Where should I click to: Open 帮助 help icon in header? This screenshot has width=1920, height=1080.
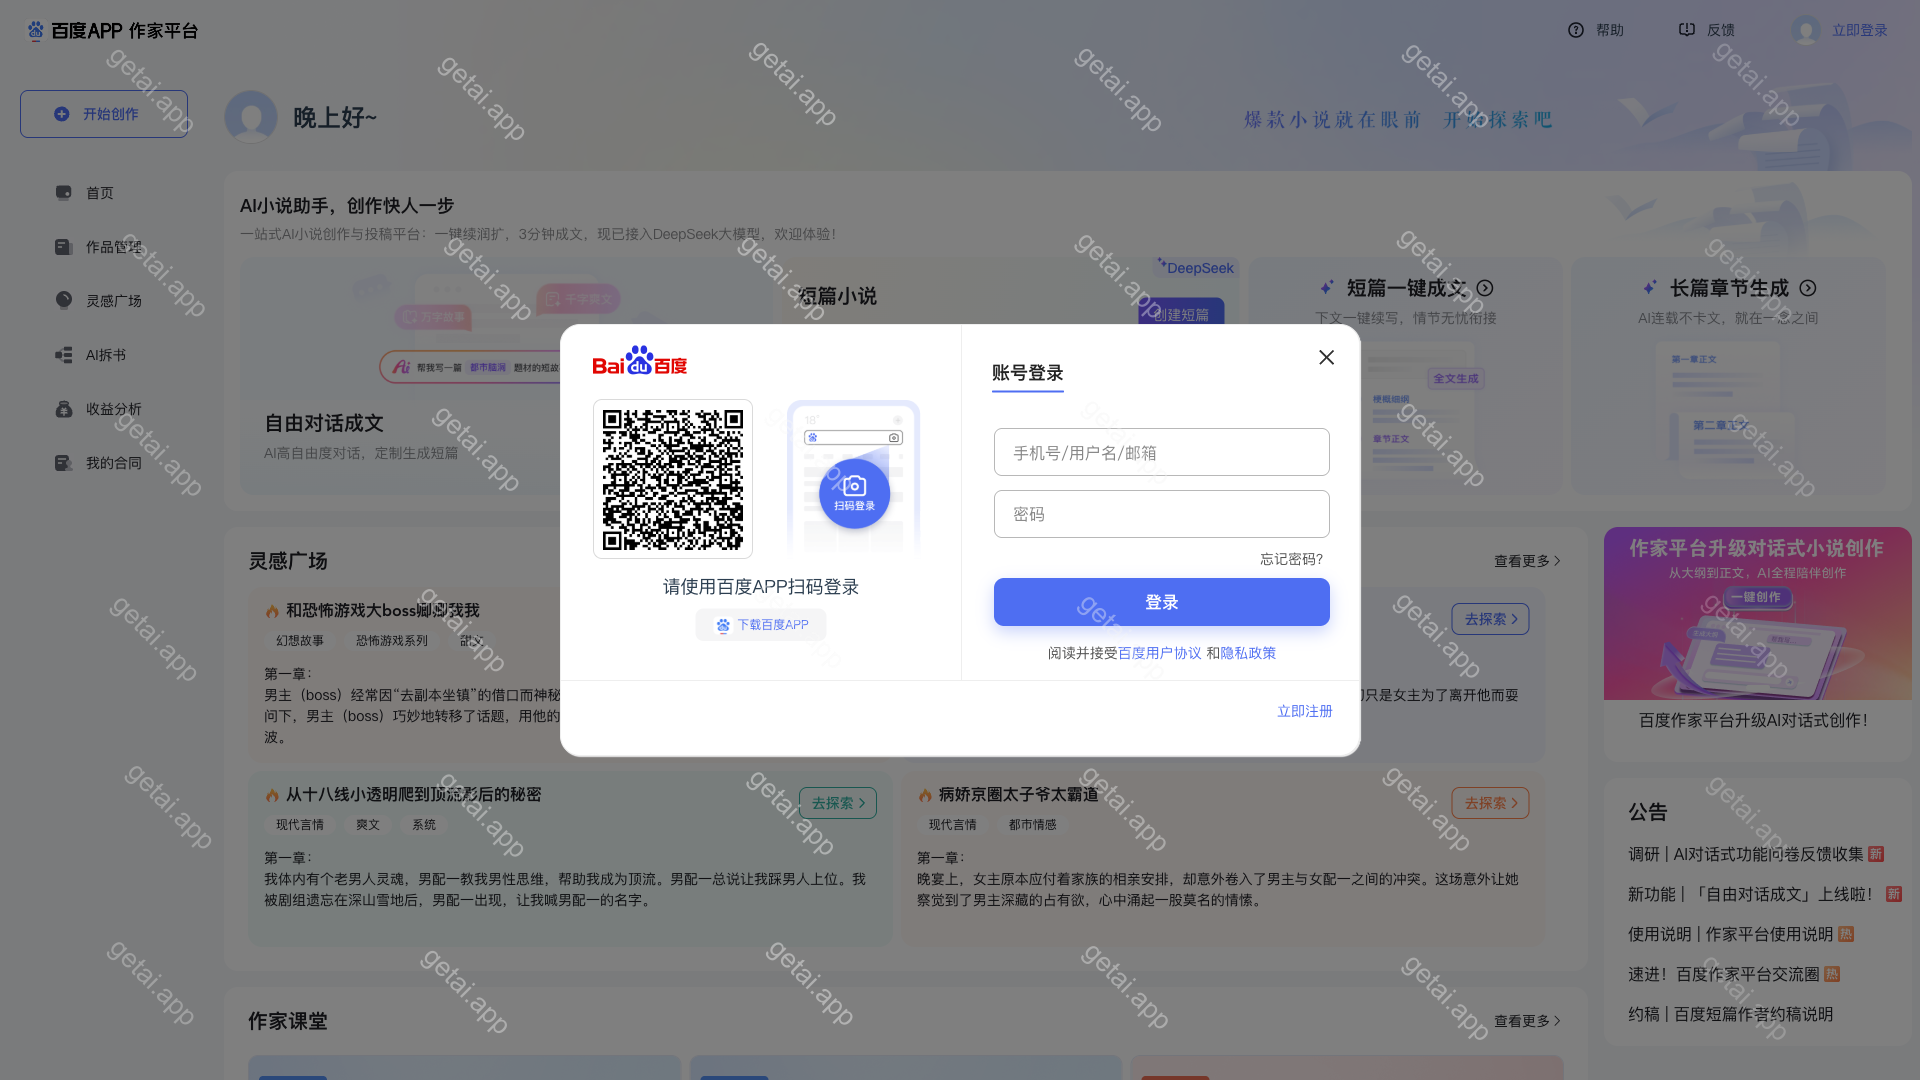click(1576, 30)
